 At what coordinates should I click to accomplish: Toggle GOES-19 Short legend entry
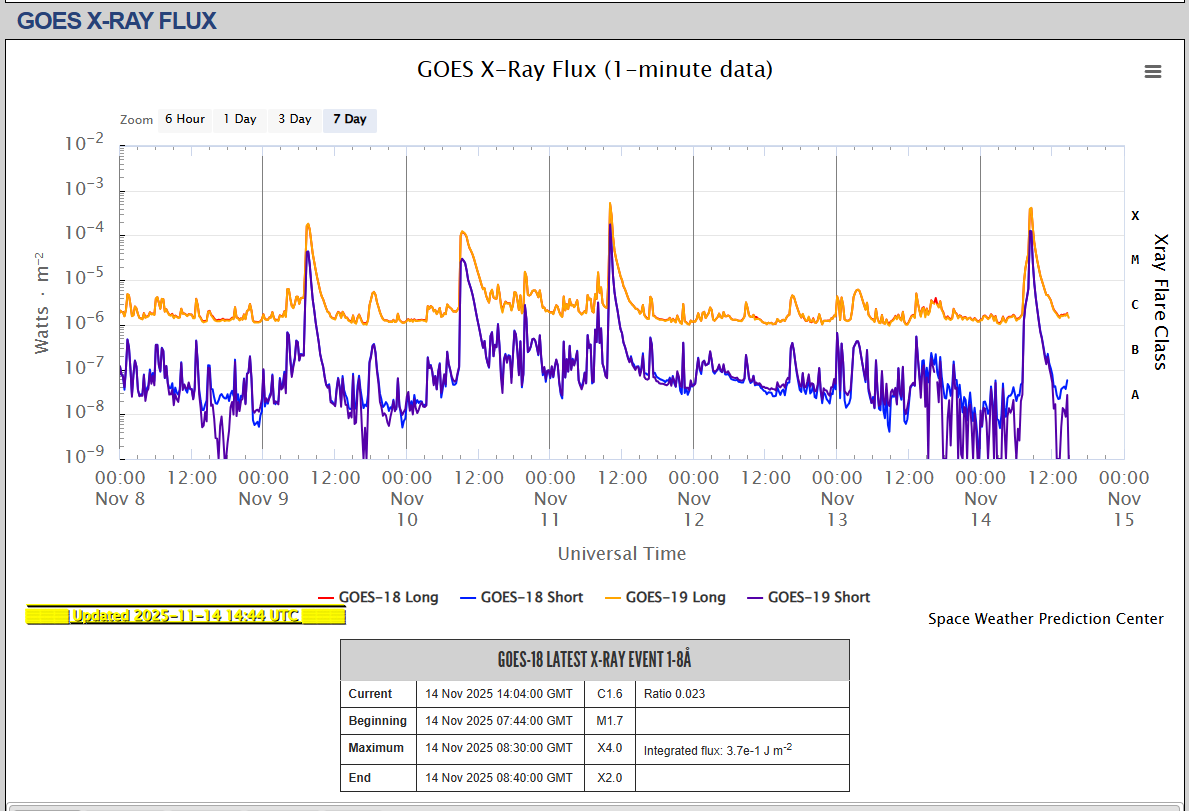tap(808, 597)
